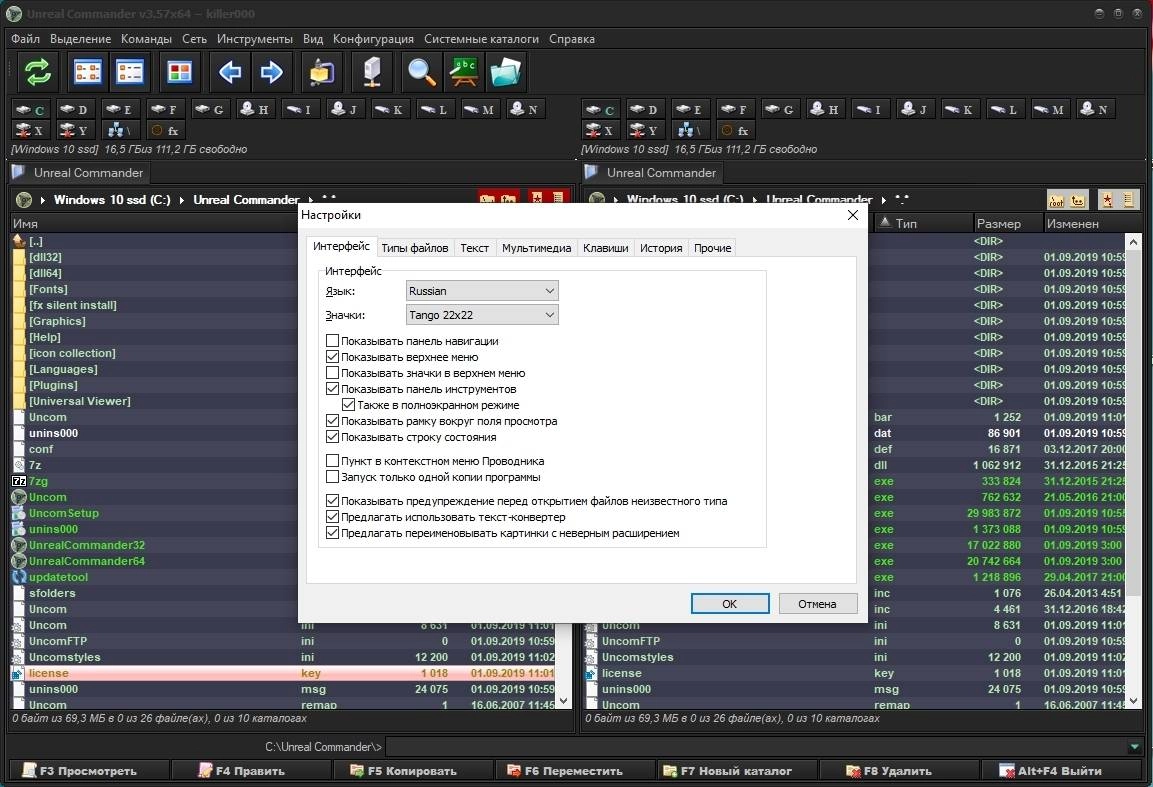1153x787 pixels.
Task: Open the 'Конфигурация' menu
Action: coord(373,39)
